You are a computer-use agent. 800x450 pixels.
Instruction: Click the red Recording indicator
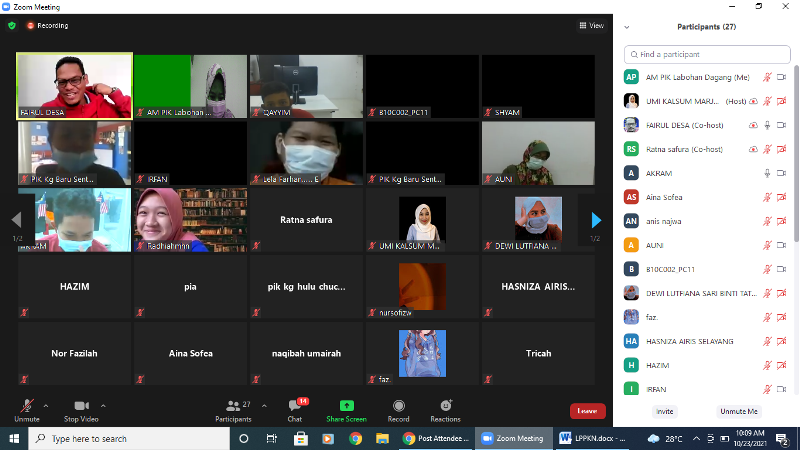pos(47,26)
